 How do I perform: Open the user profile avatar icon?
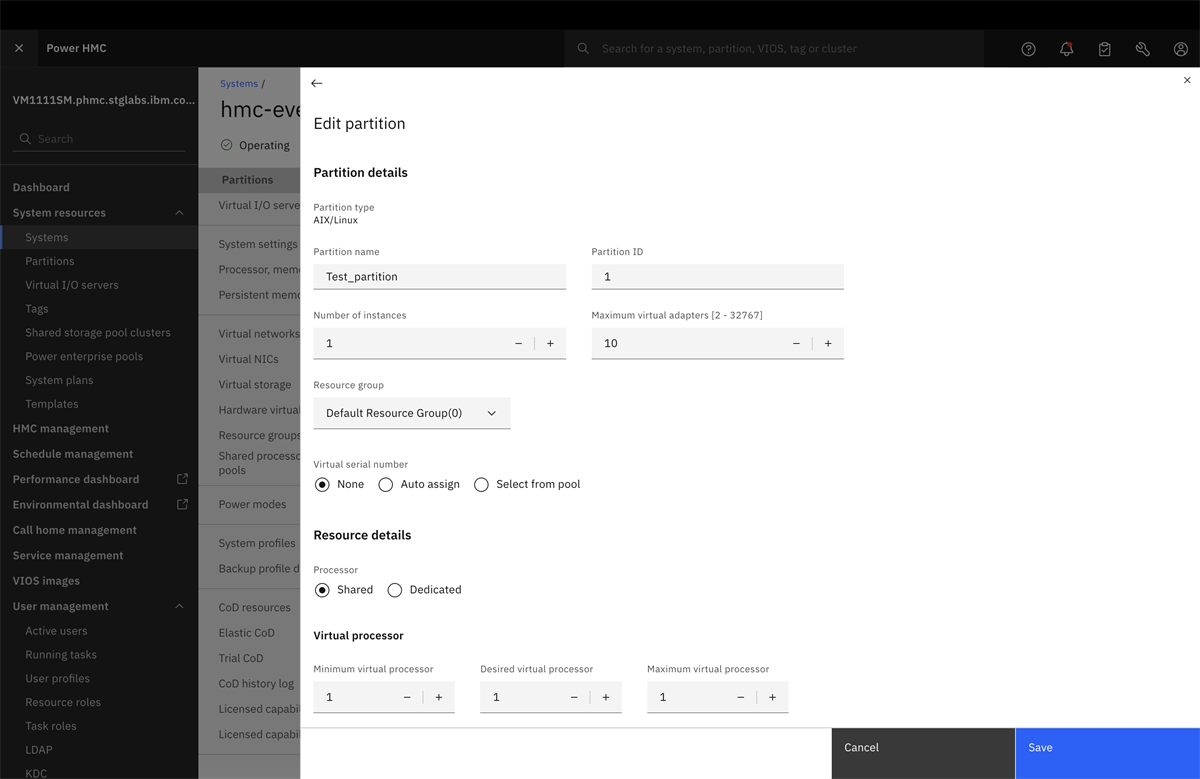[1180, 48]
